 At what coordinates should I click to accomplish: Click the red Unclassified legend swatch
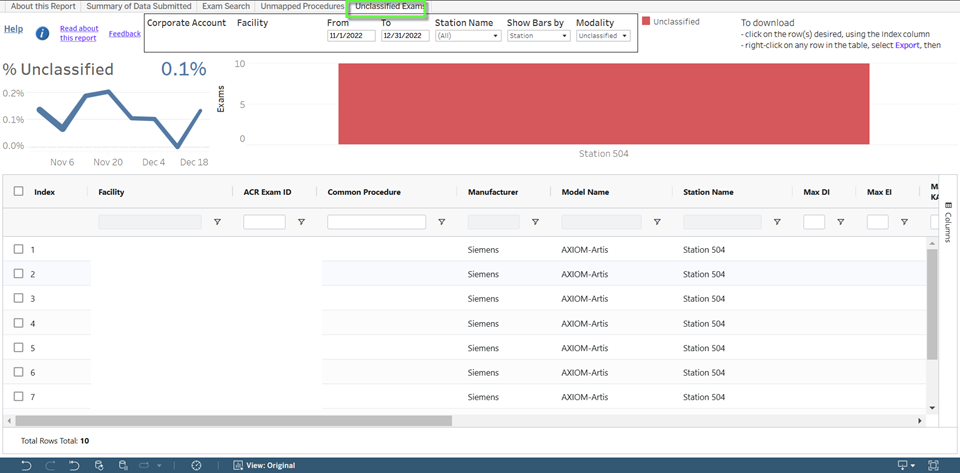646,21
